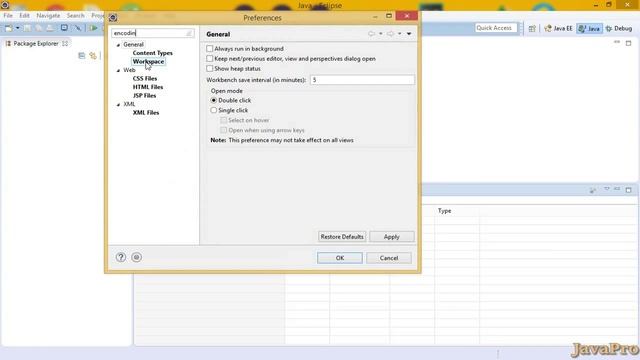Click the Type column header
The height and width of the screenshot is (360, 640).
(457, 211)
